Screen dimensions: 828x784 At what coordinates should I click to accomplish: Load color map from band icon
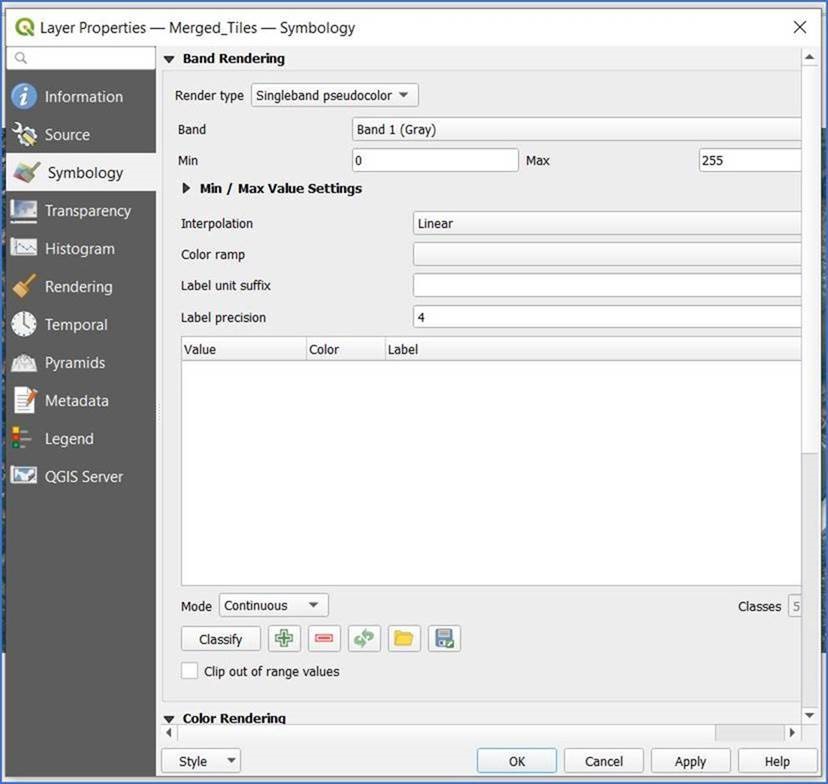pos(364,638)
